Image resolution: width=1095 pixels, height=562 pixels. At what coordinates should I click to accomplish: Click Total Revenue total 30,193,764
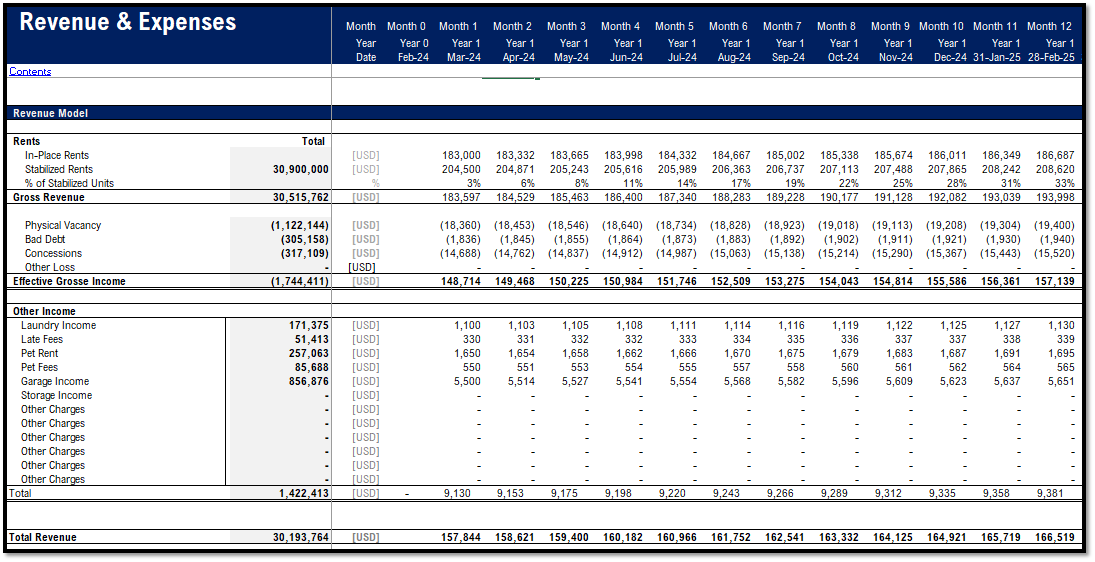pyautogui.click(x=300, y=538)
